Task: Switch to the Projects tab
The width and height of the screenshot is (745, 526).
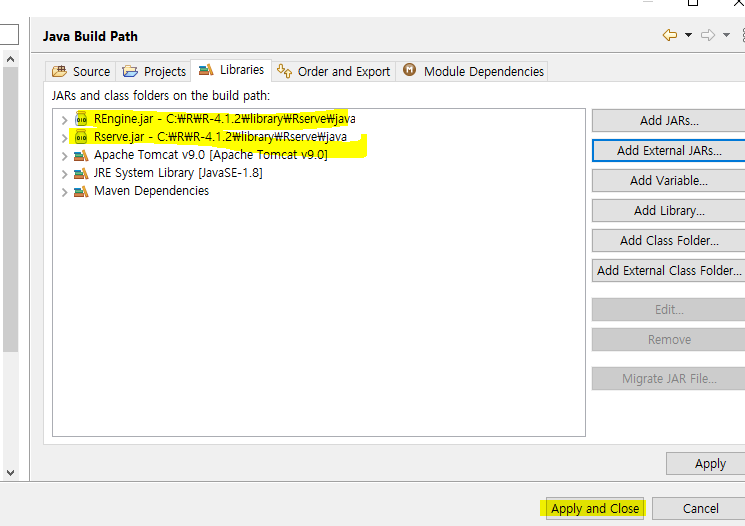Action: pos(153,72)
